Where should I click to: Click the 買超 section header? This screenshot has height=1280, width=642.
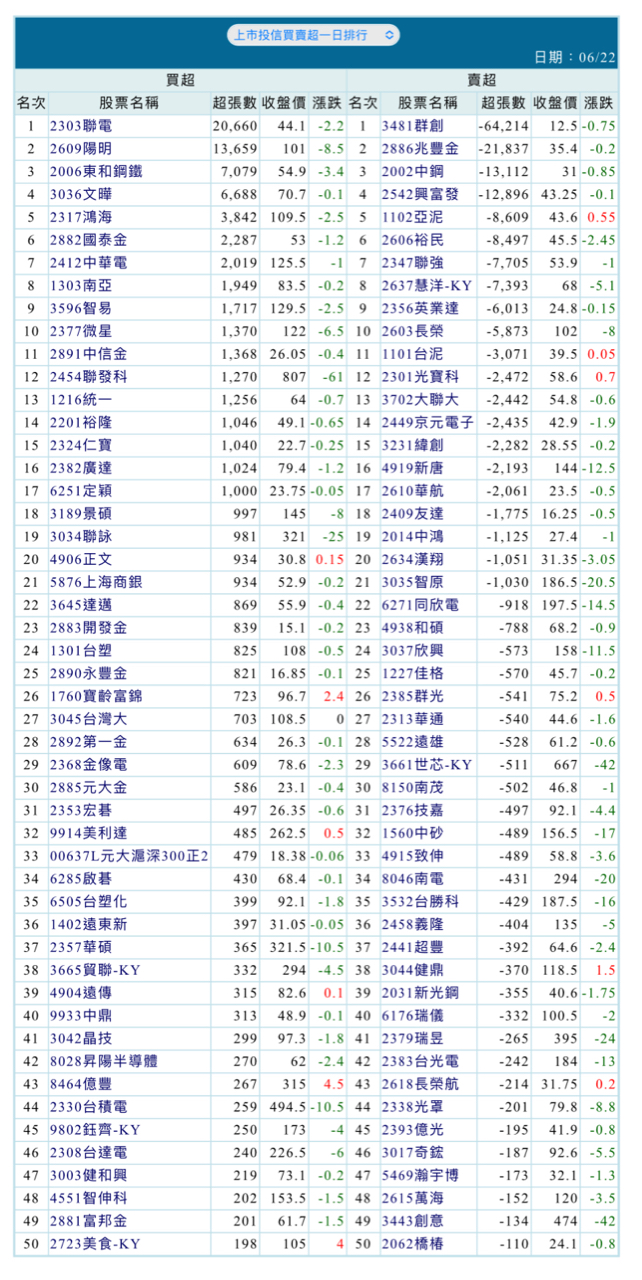click(180, 81)
